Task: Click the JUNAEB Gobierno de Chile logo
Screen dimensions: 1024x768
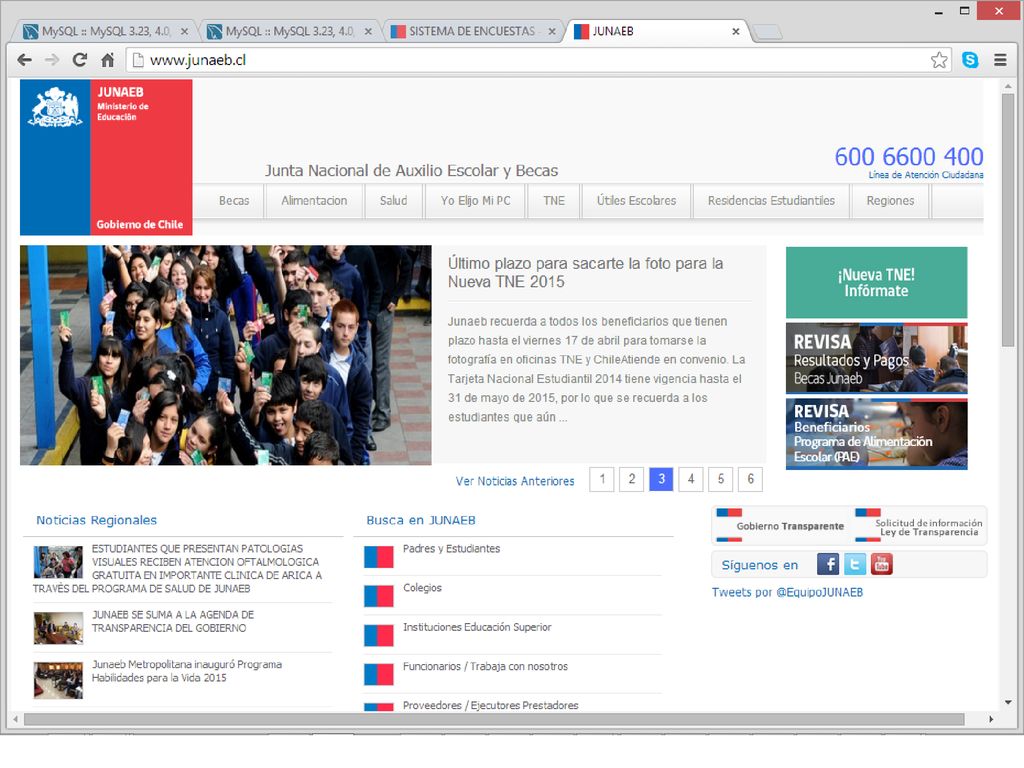Action: pyautogui.click(x=106, y=157)
